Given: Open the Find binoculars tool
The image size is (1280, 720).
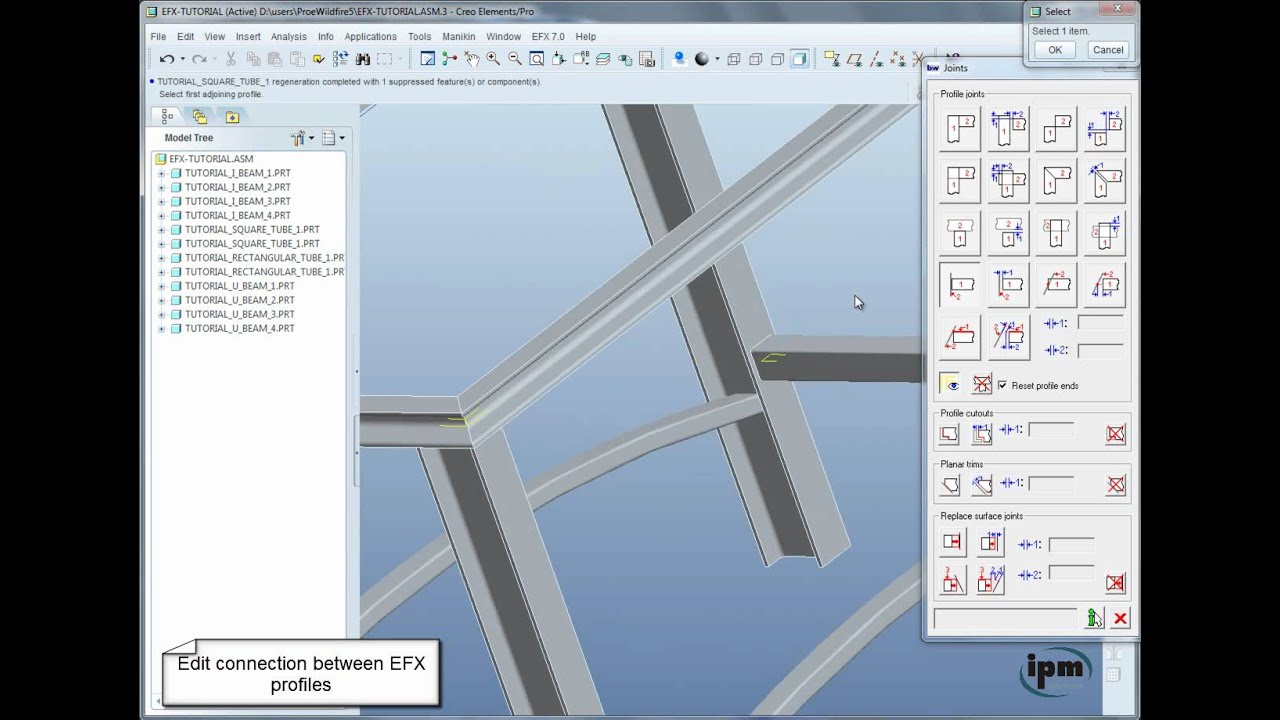Looking at the screenshot, I should point(362,59).
